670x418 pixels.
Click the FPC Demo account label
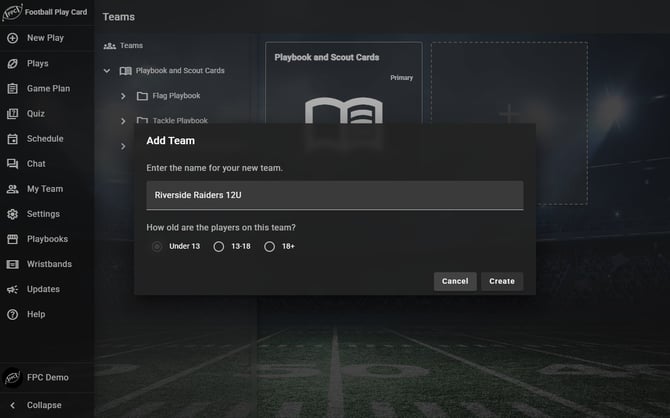[x=47, y=378]
